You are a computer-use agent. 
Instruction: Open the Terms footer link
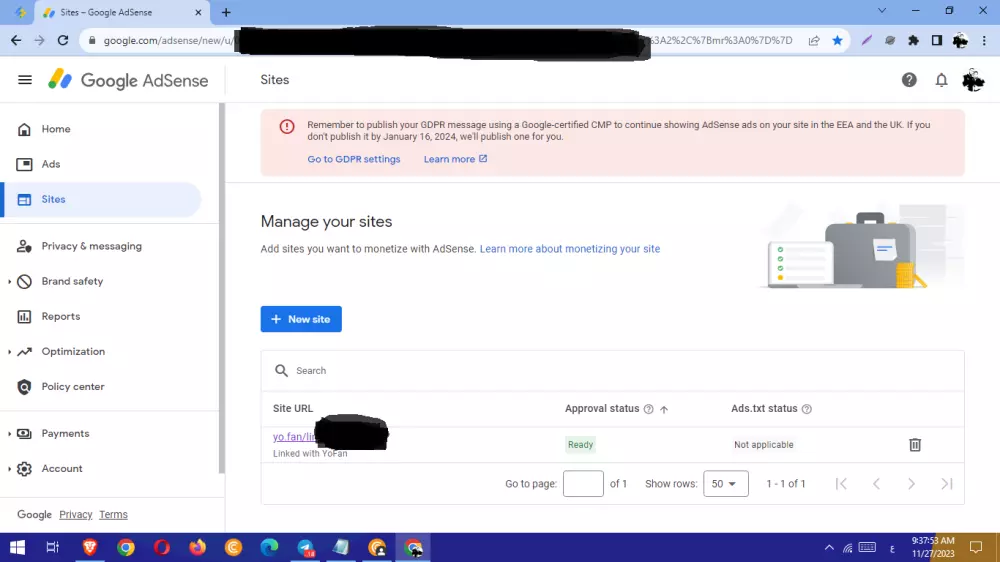click(x=114, y=515)
